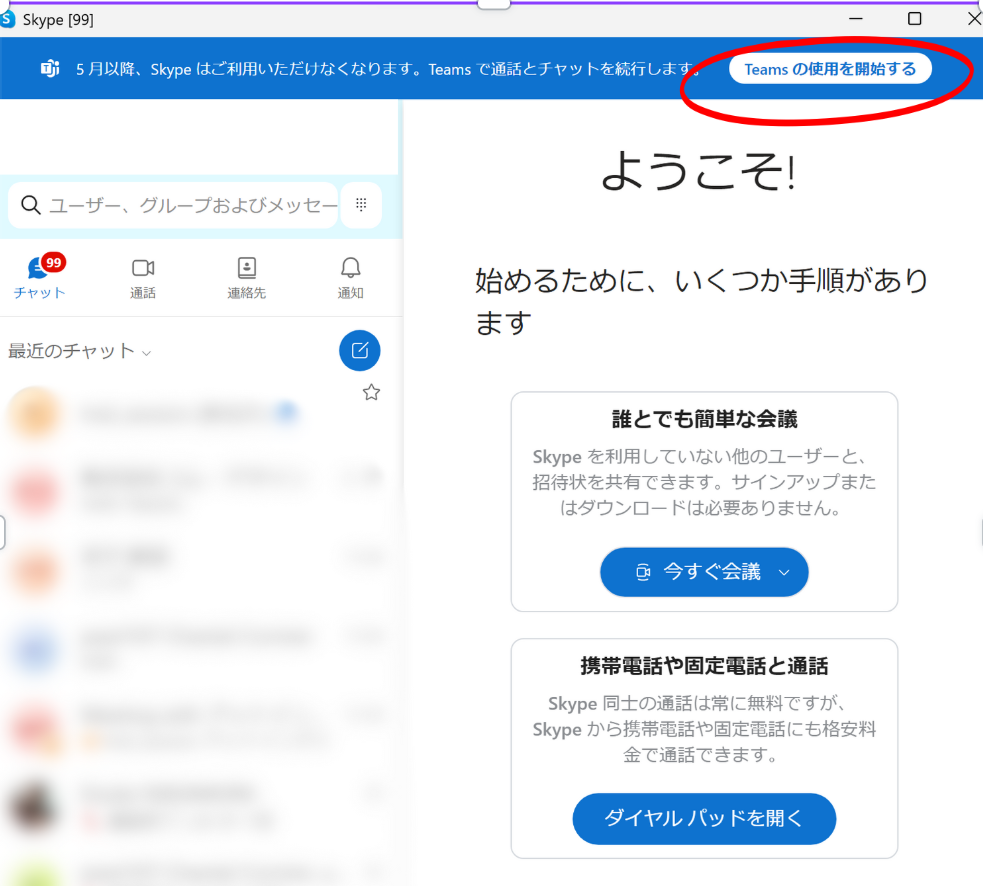Open the first blurred chat in list
The height and width of the screenshot is (886, 983).
pos(194,414)
